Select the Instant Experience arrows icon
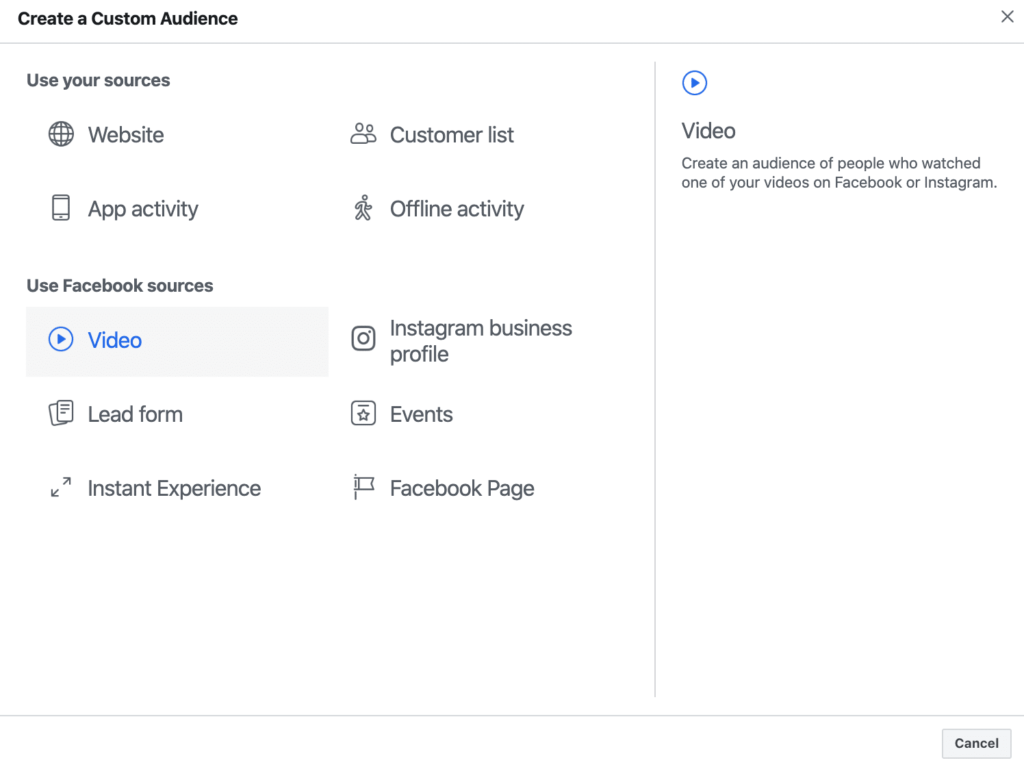The width and height of the screenshot is (1024, 767). (61, 487)
